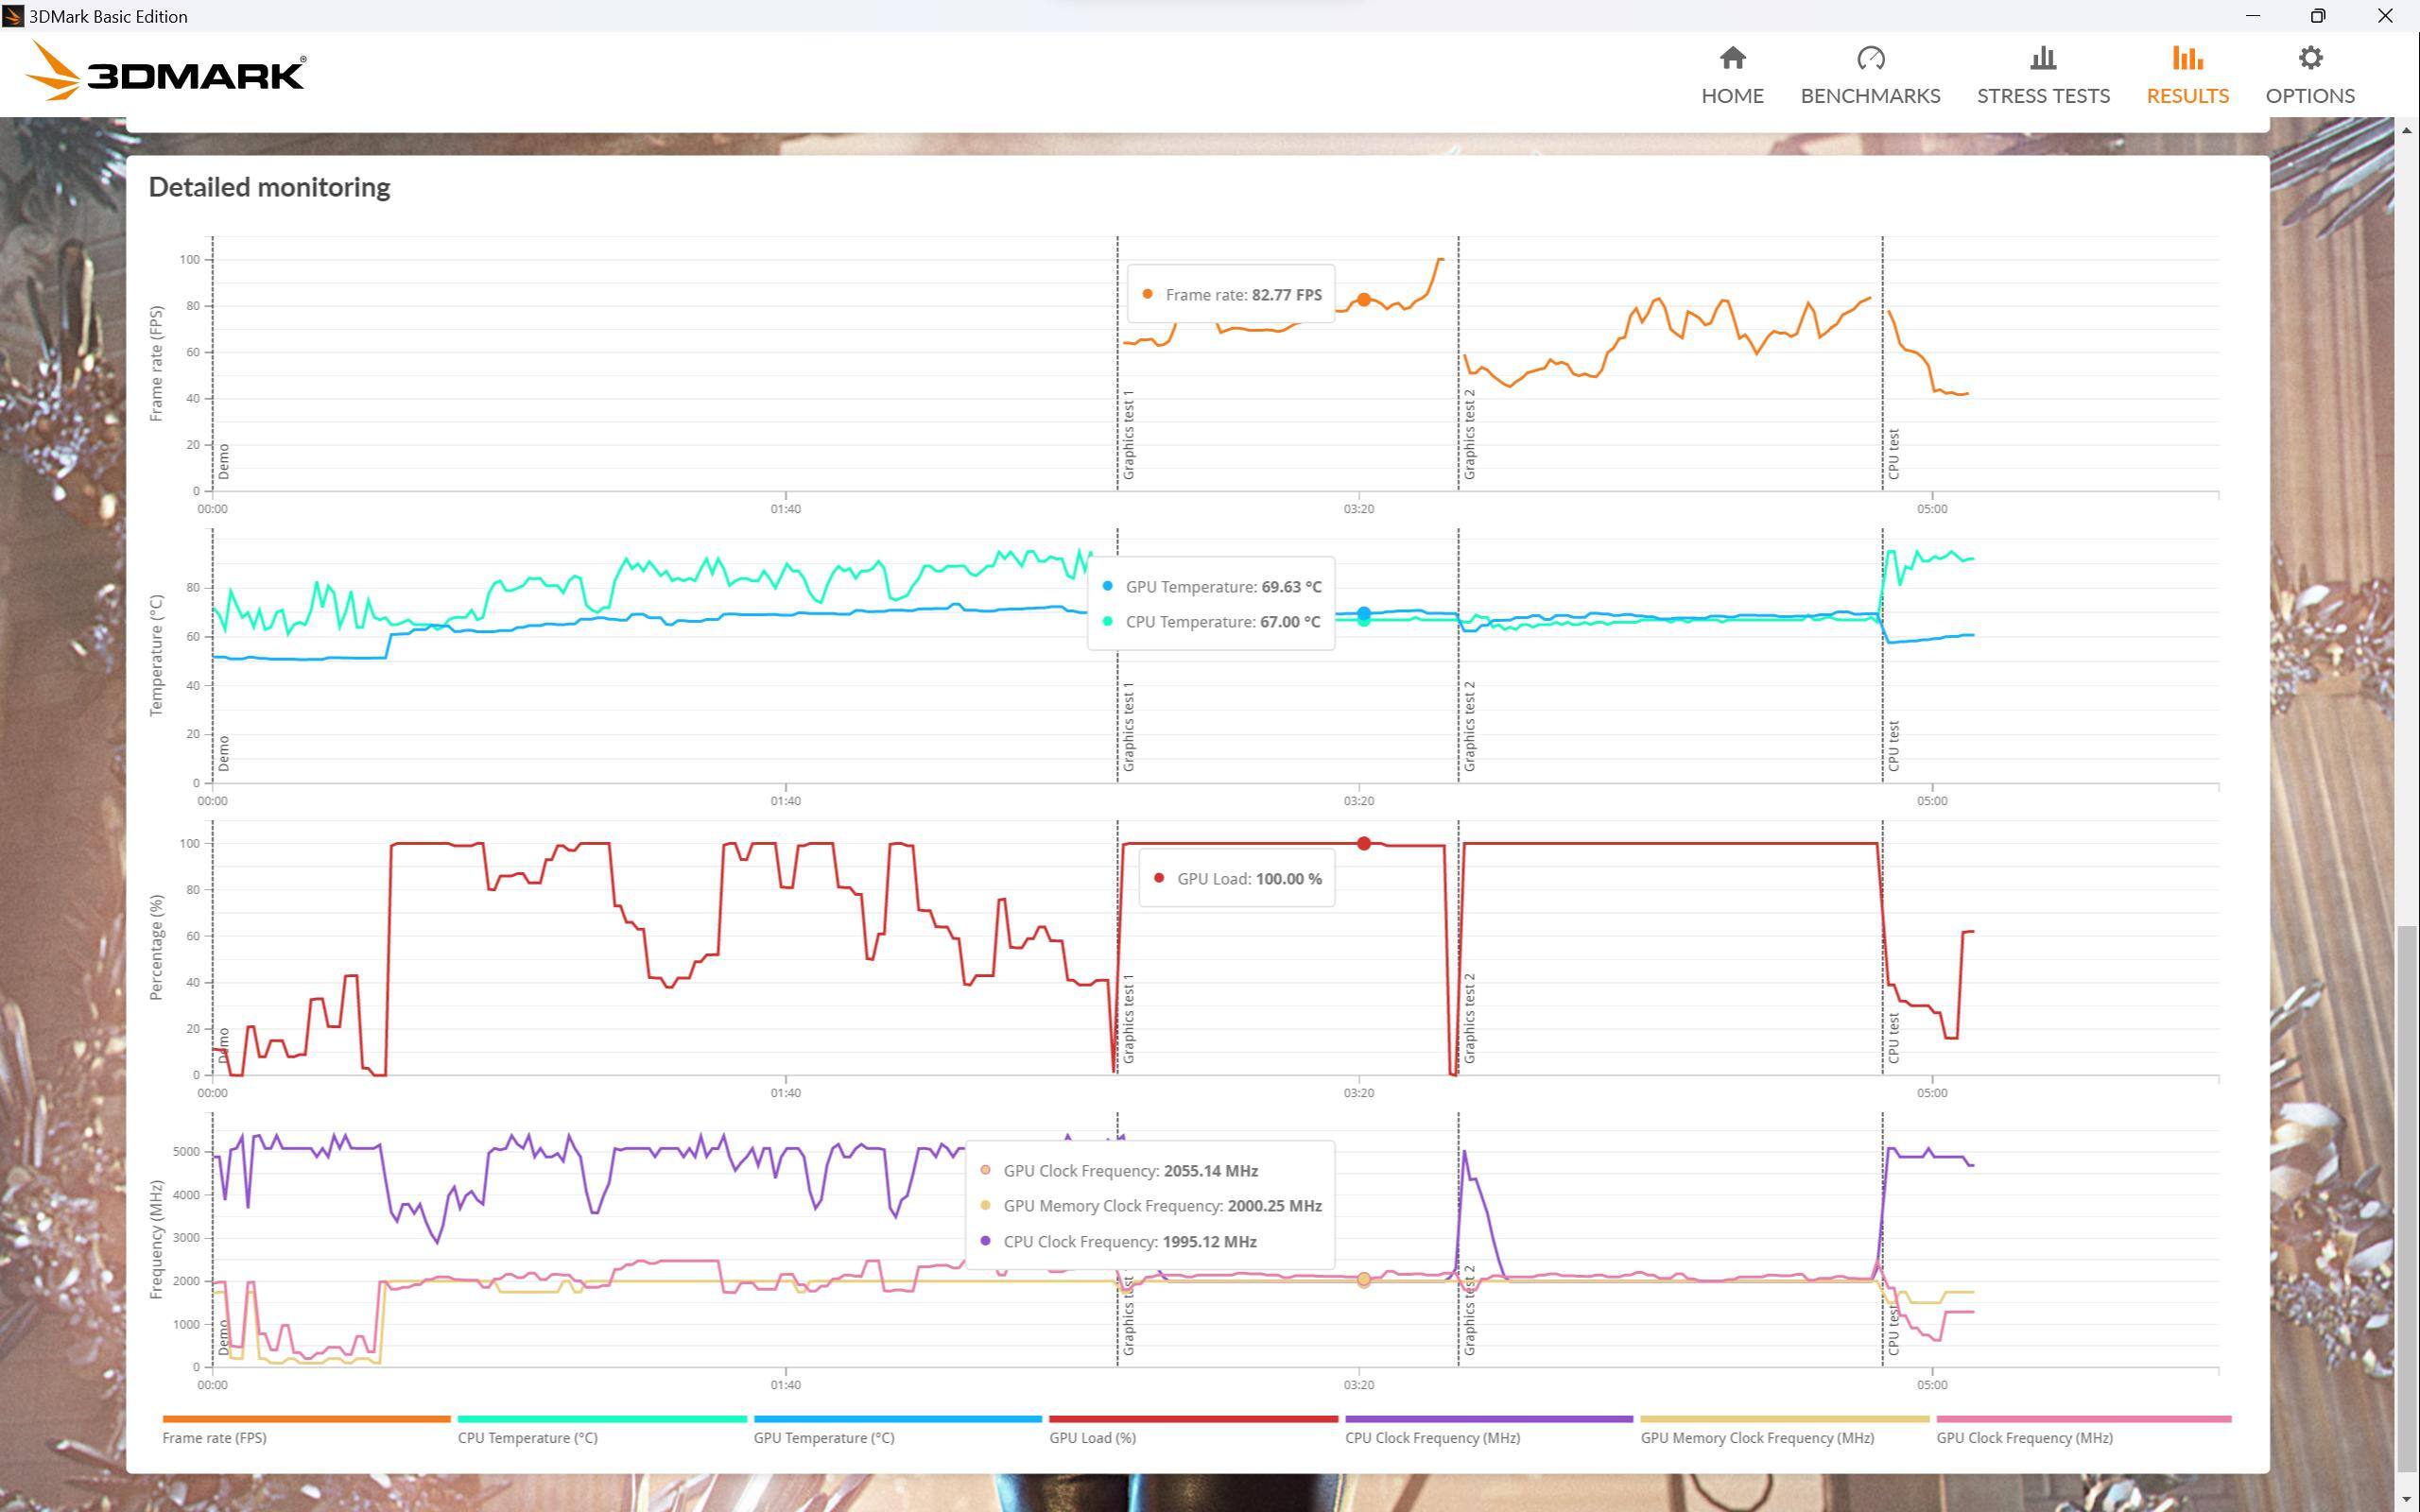
Task: Click the pink GPU Clock Frequency swatch
Action: (x=2083, y=1418)
